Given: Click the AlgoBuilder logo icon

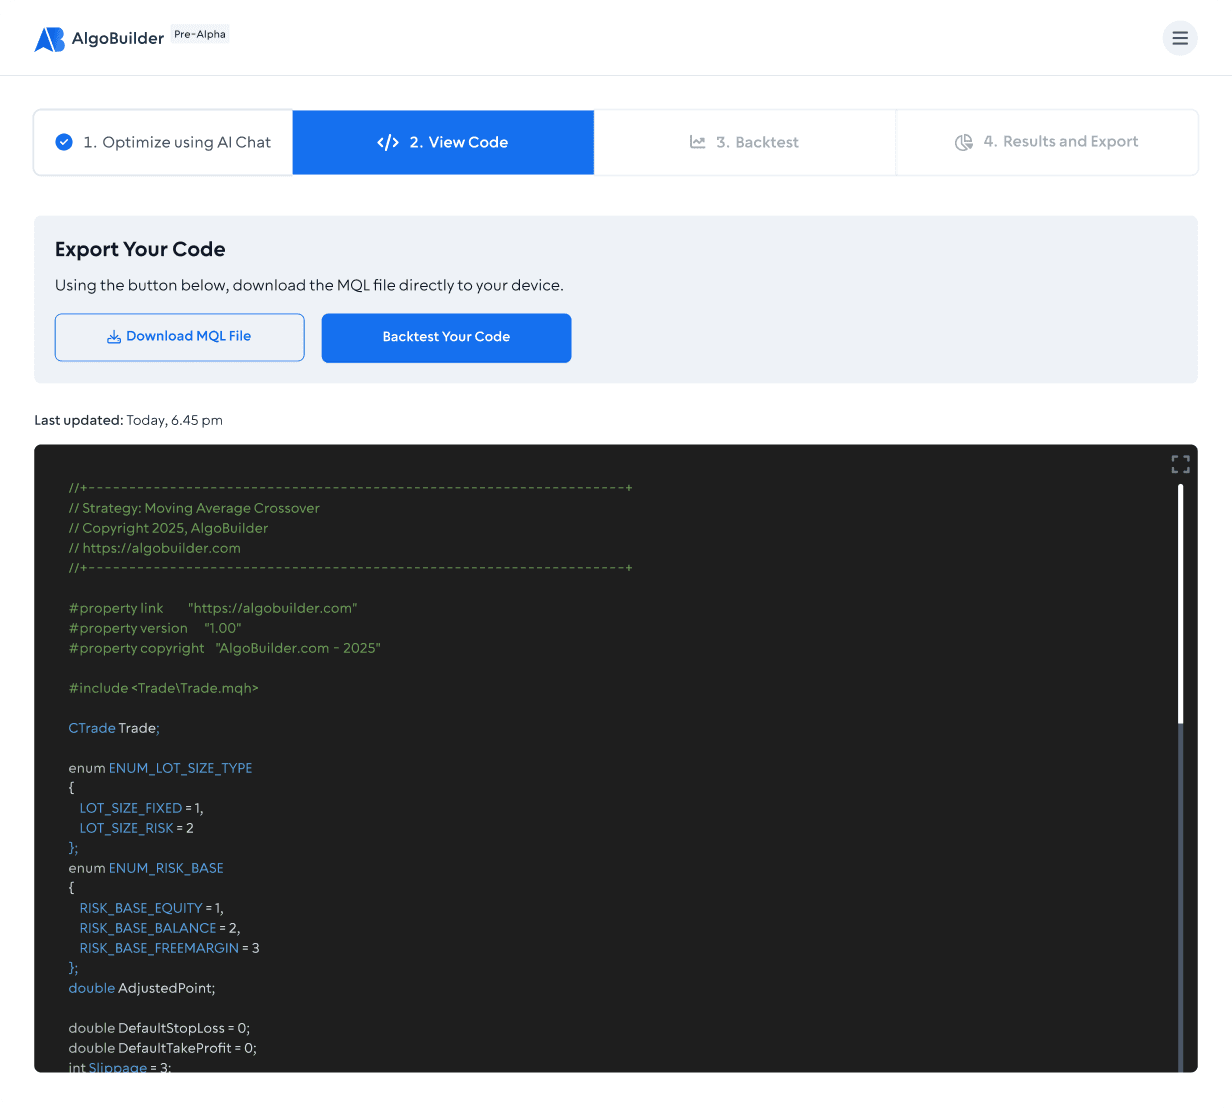Looking at the screenshot, I should pyautogui.click(x=49, y=38).
